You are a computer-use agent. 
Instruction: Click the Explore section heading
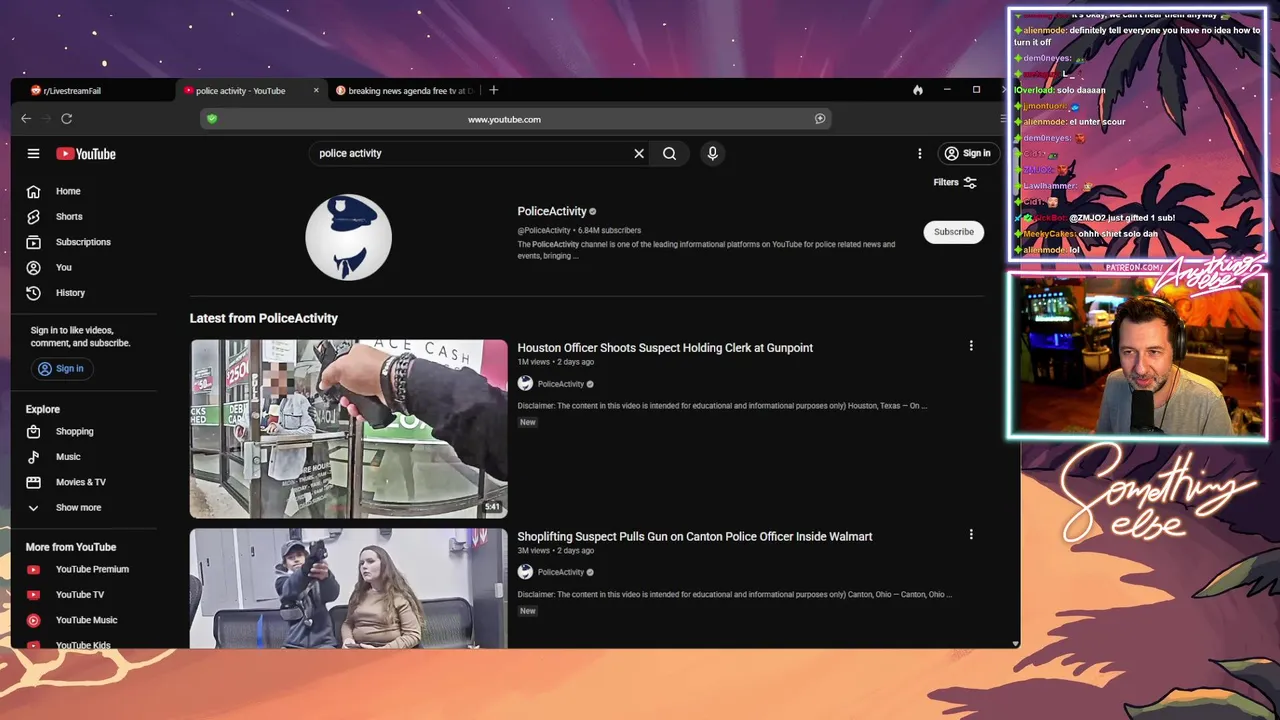tap(43, 409)
